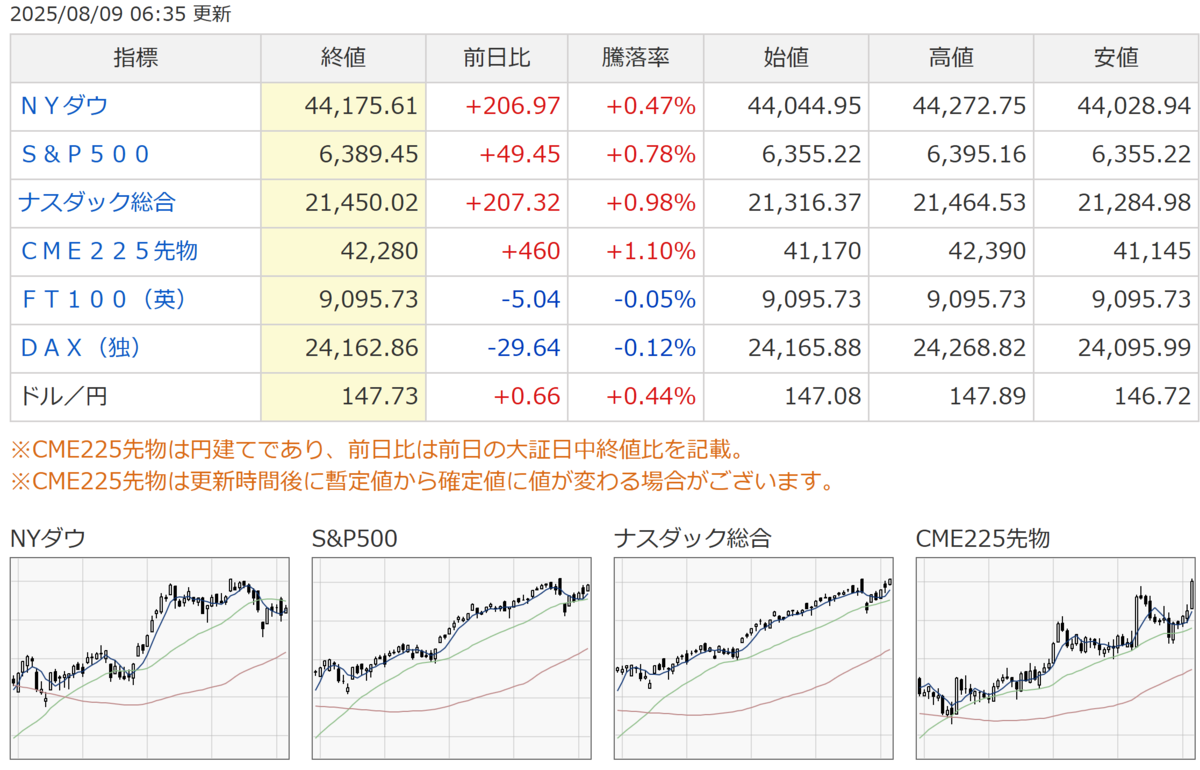
Task: Click the 騰落率 column header
Action: pyautogui.click(x=636, y=58)
